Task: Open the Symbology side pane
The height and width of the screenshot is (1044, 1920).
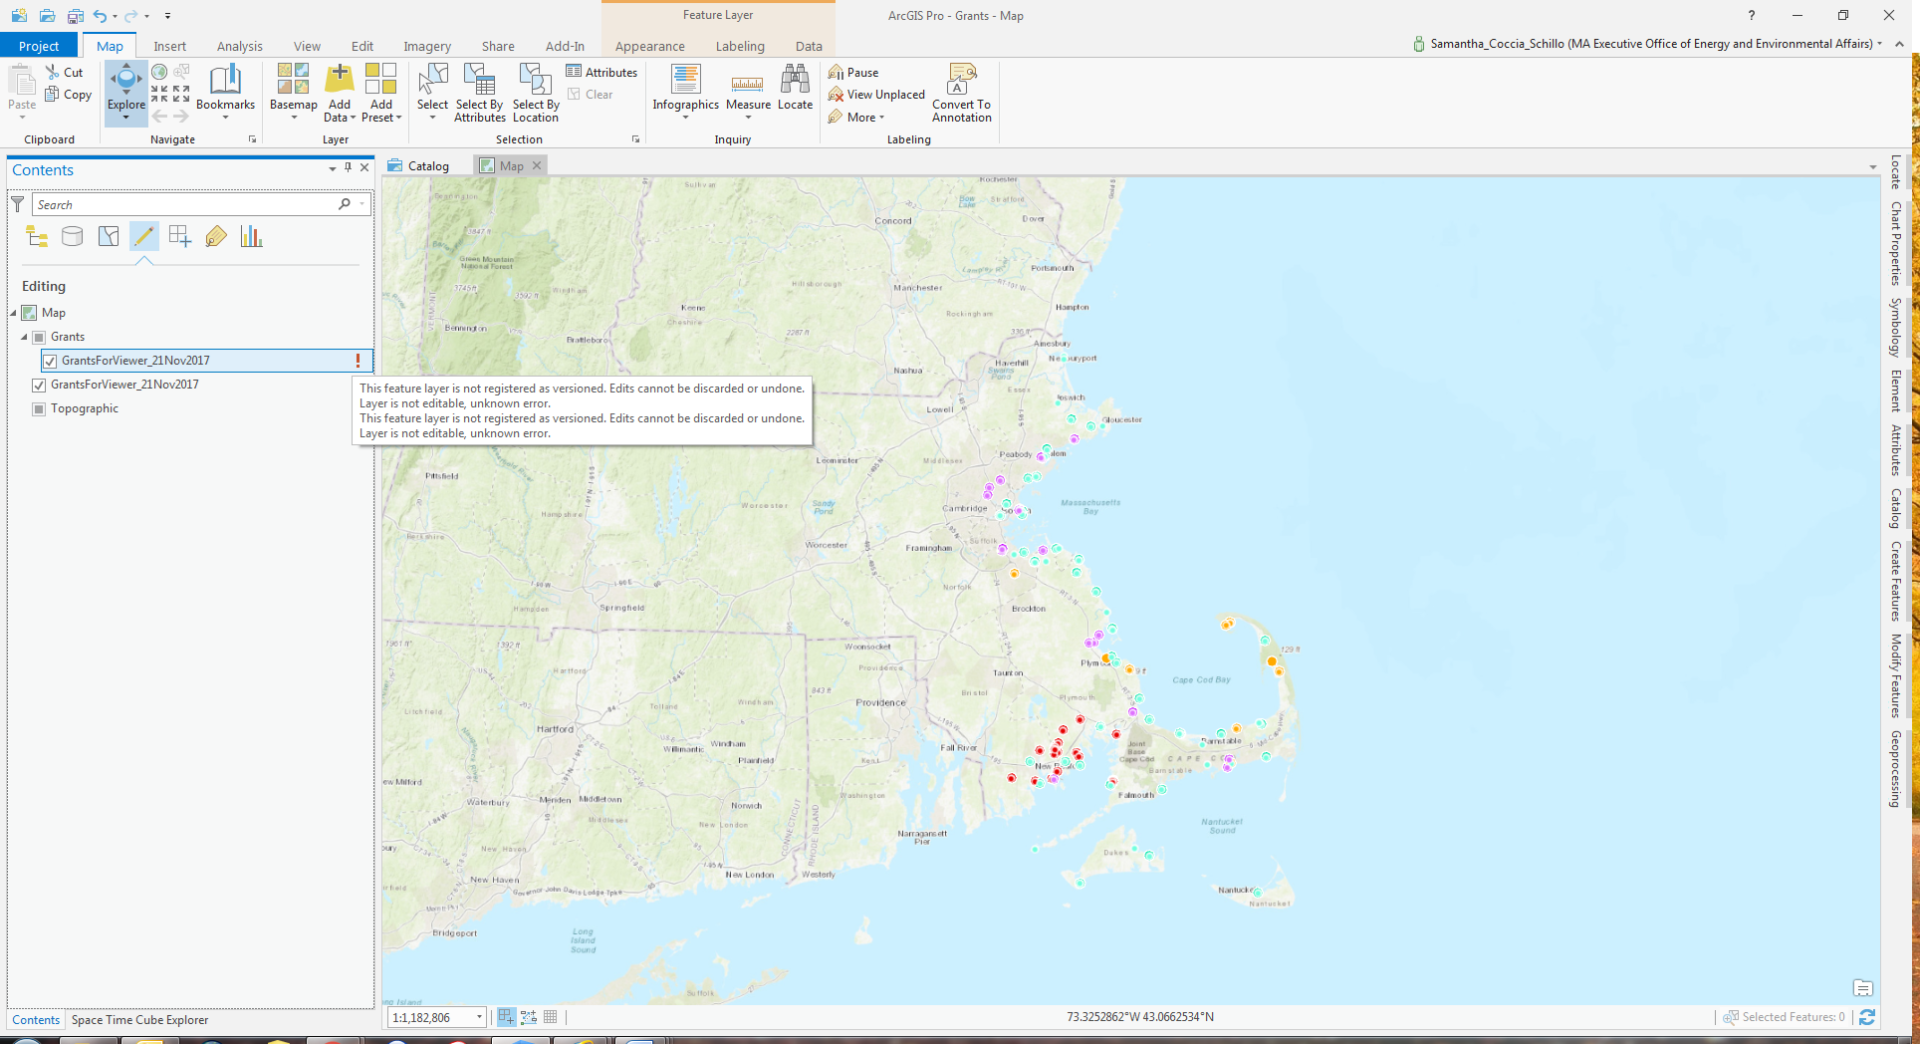Action: (1895, 327)
